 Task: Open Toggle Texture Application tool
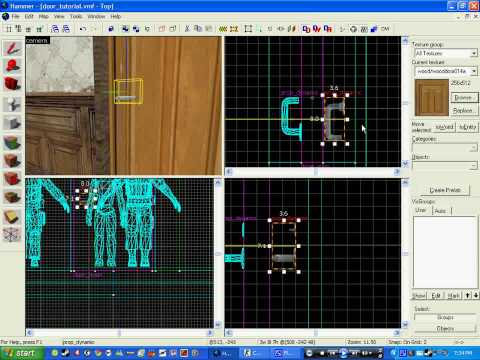click(12, 143)
